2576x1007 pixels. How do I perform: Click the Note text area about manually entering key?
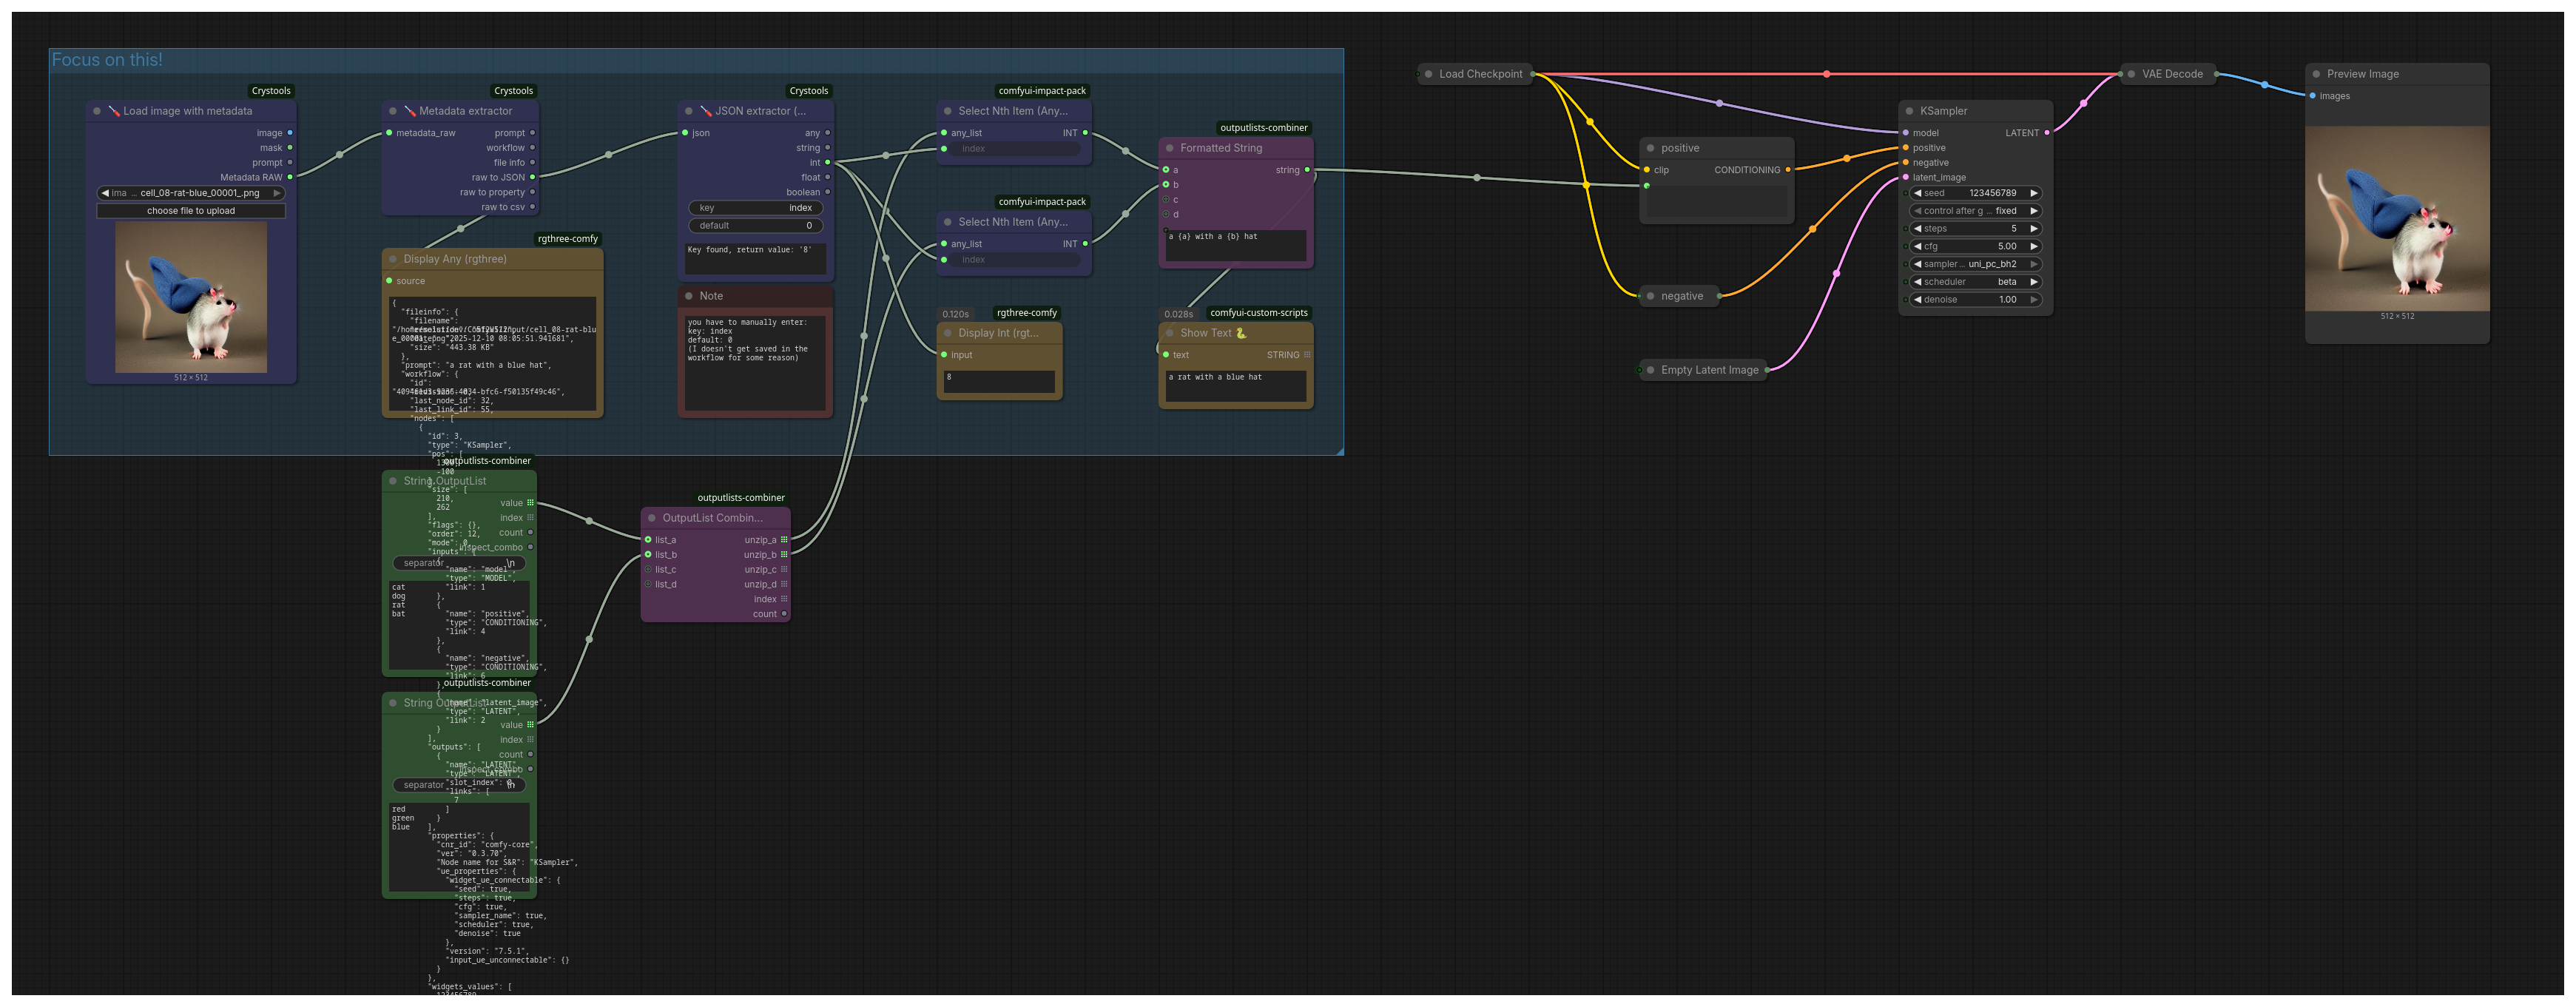[x=756, y=362]
